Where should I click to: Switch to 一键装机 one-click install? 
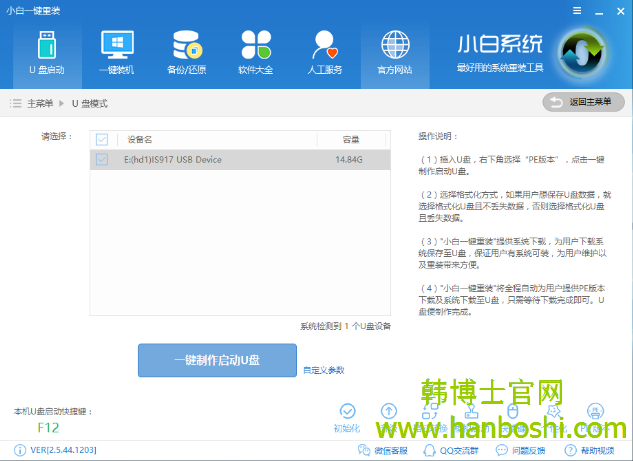(116, 53)
